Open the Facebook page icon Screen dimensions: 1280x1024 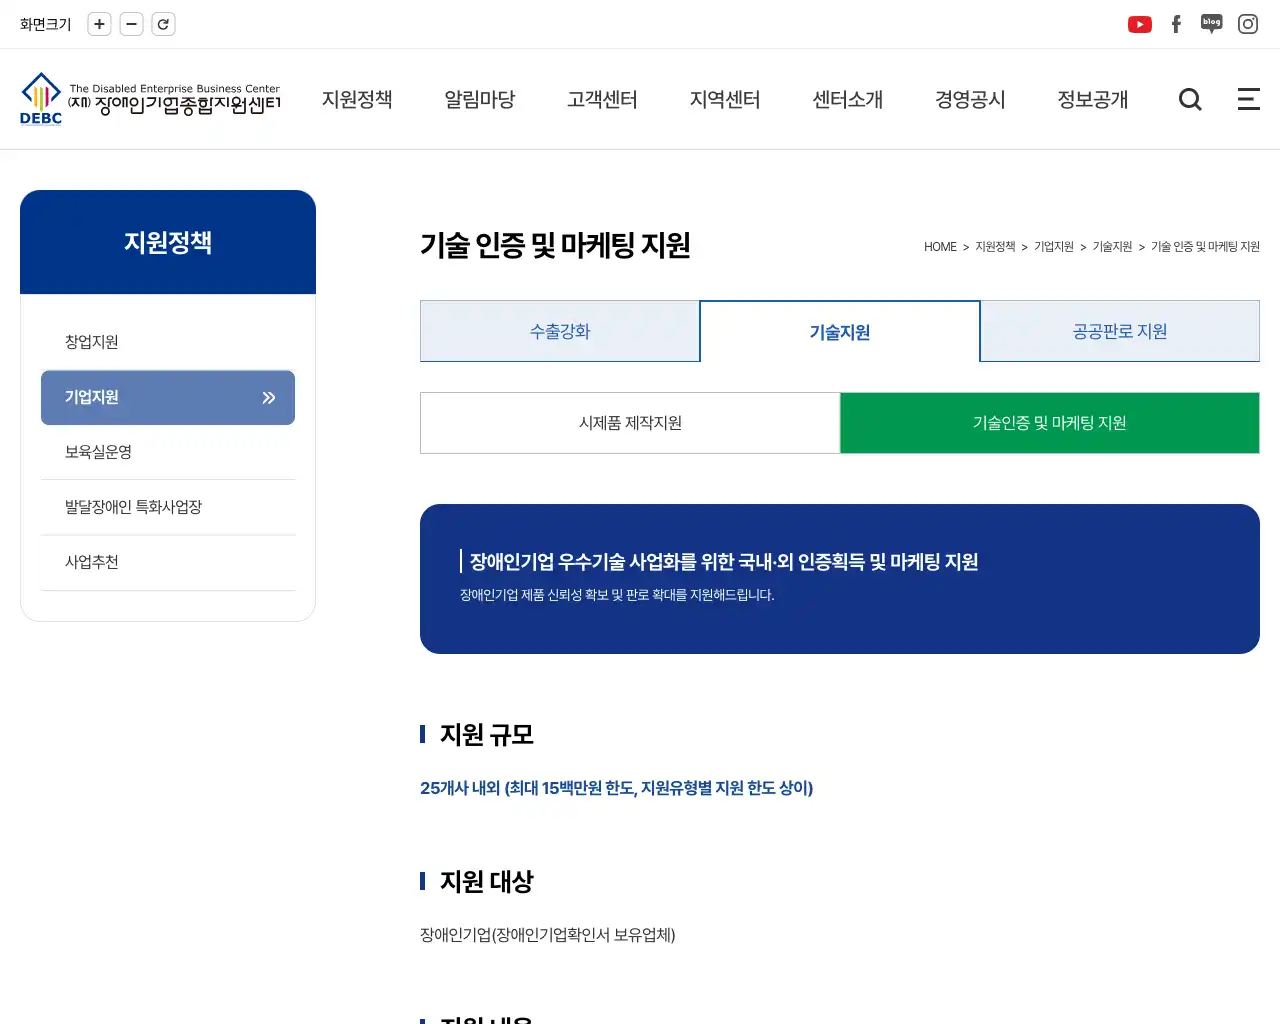[1176, 24]
